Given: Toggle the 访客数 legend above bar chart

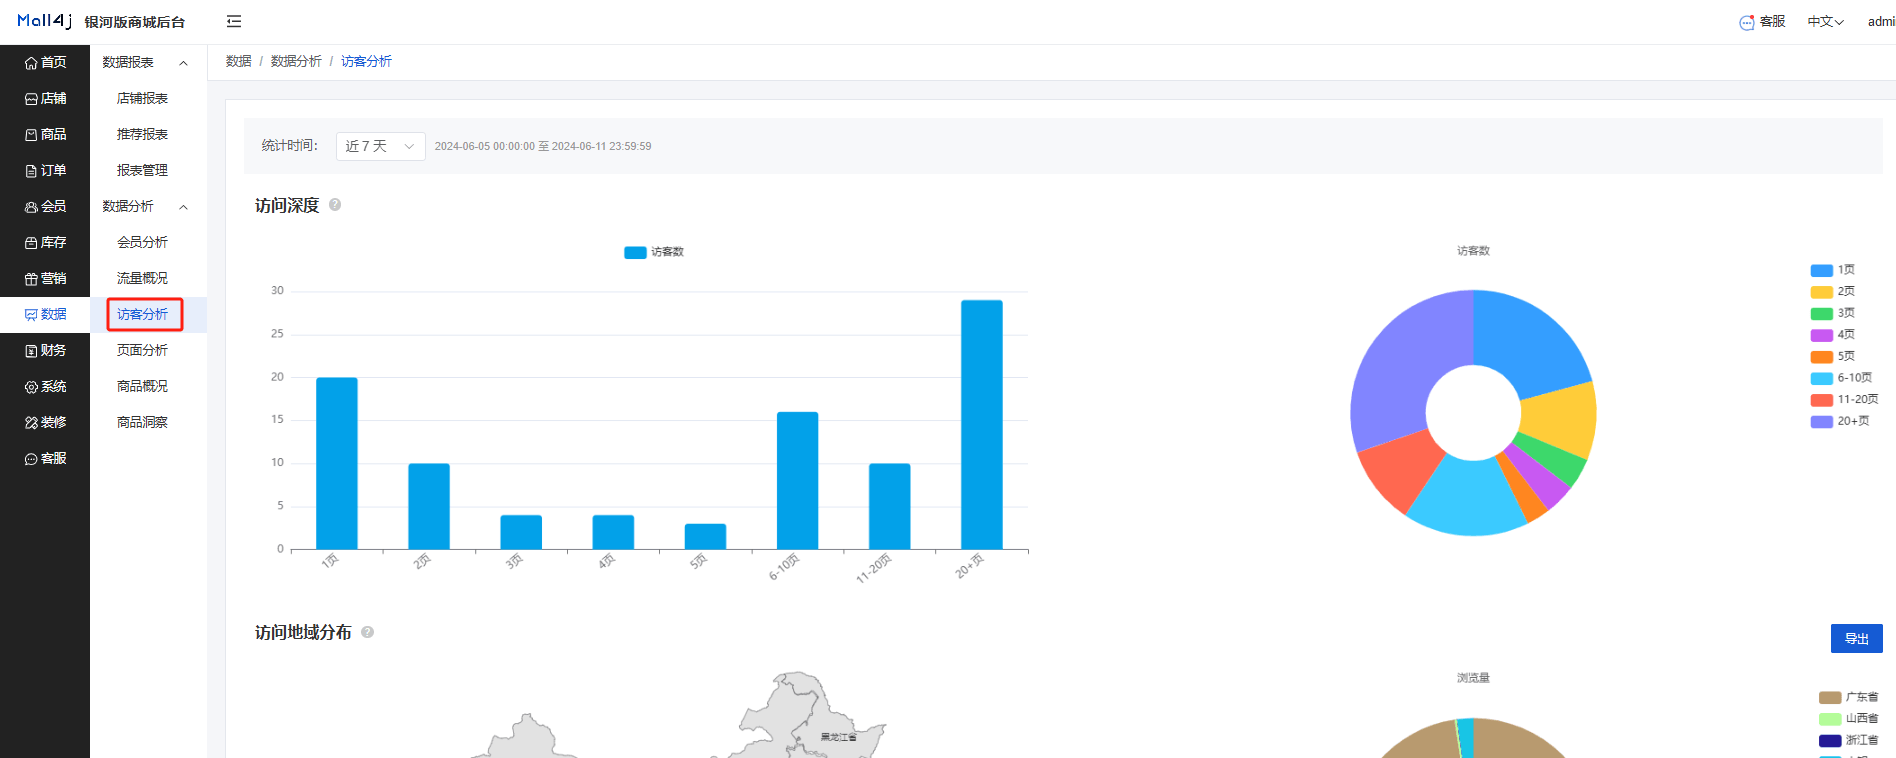Looking at the screenshot, I should click(654, 252).
